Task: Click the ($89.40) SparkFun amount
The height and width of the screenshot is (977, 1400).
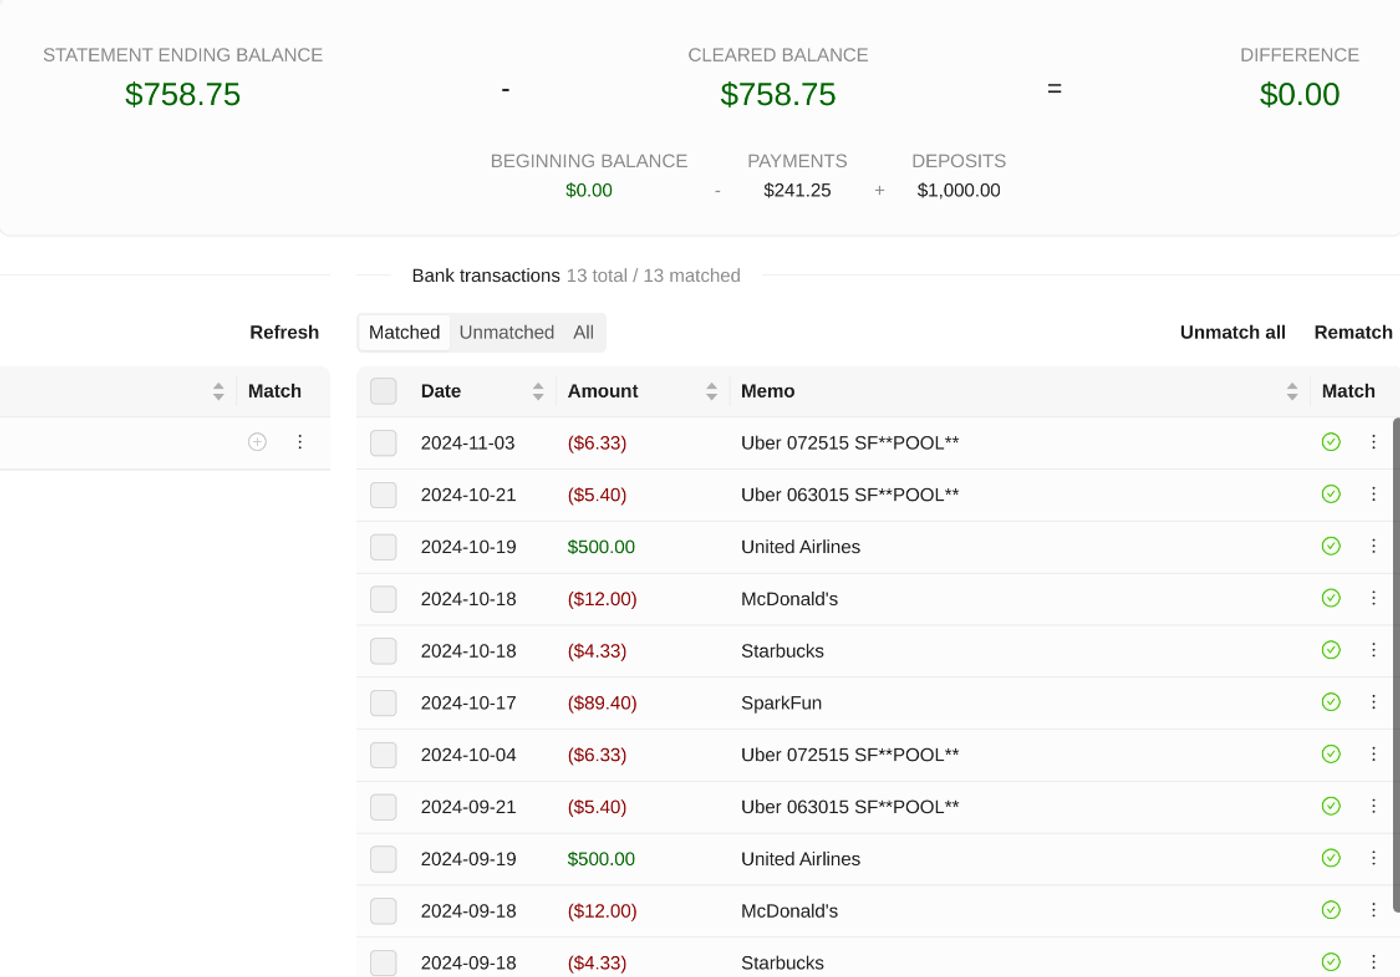Action: click(x=602, y=703)
